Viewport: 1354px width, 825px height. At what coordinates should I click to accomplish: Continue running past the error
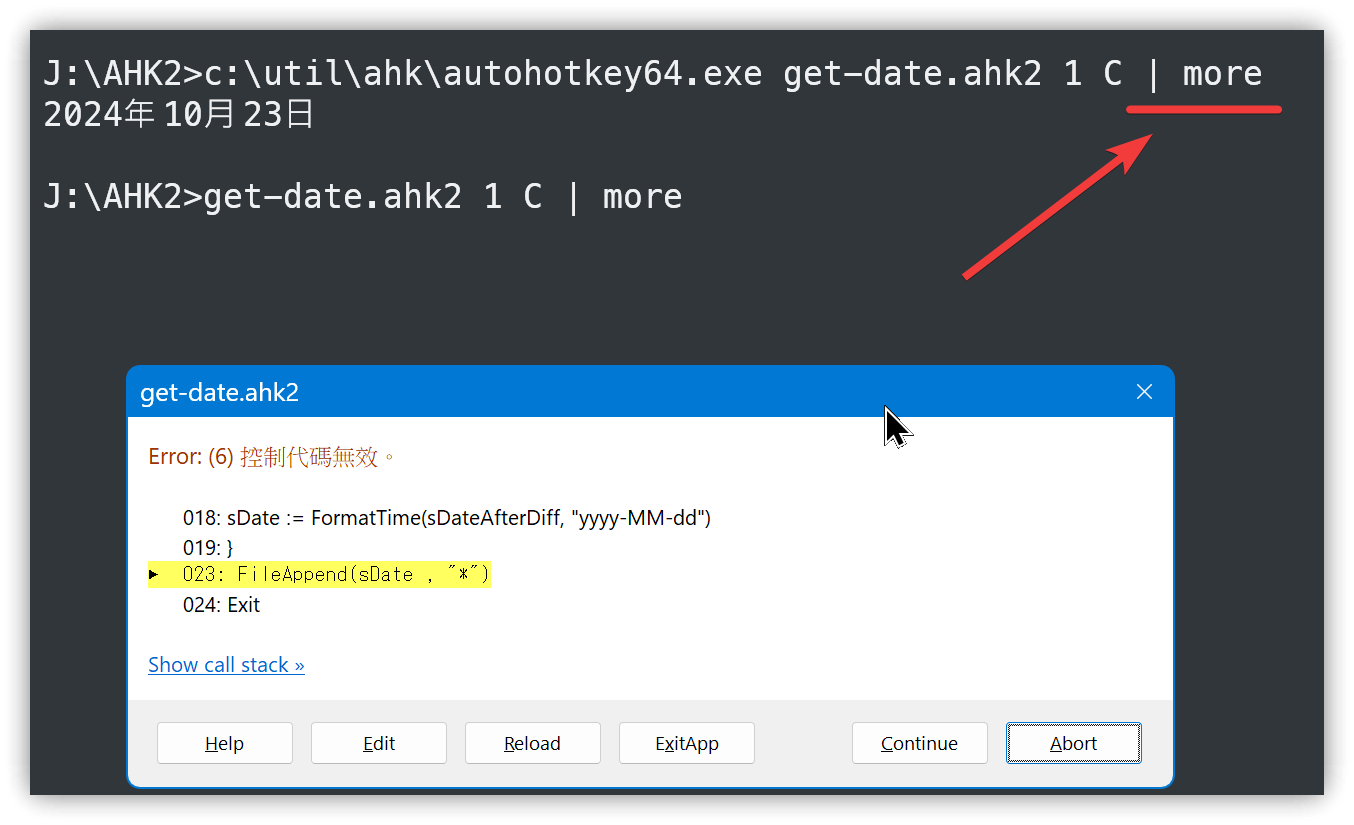[919, 743]
